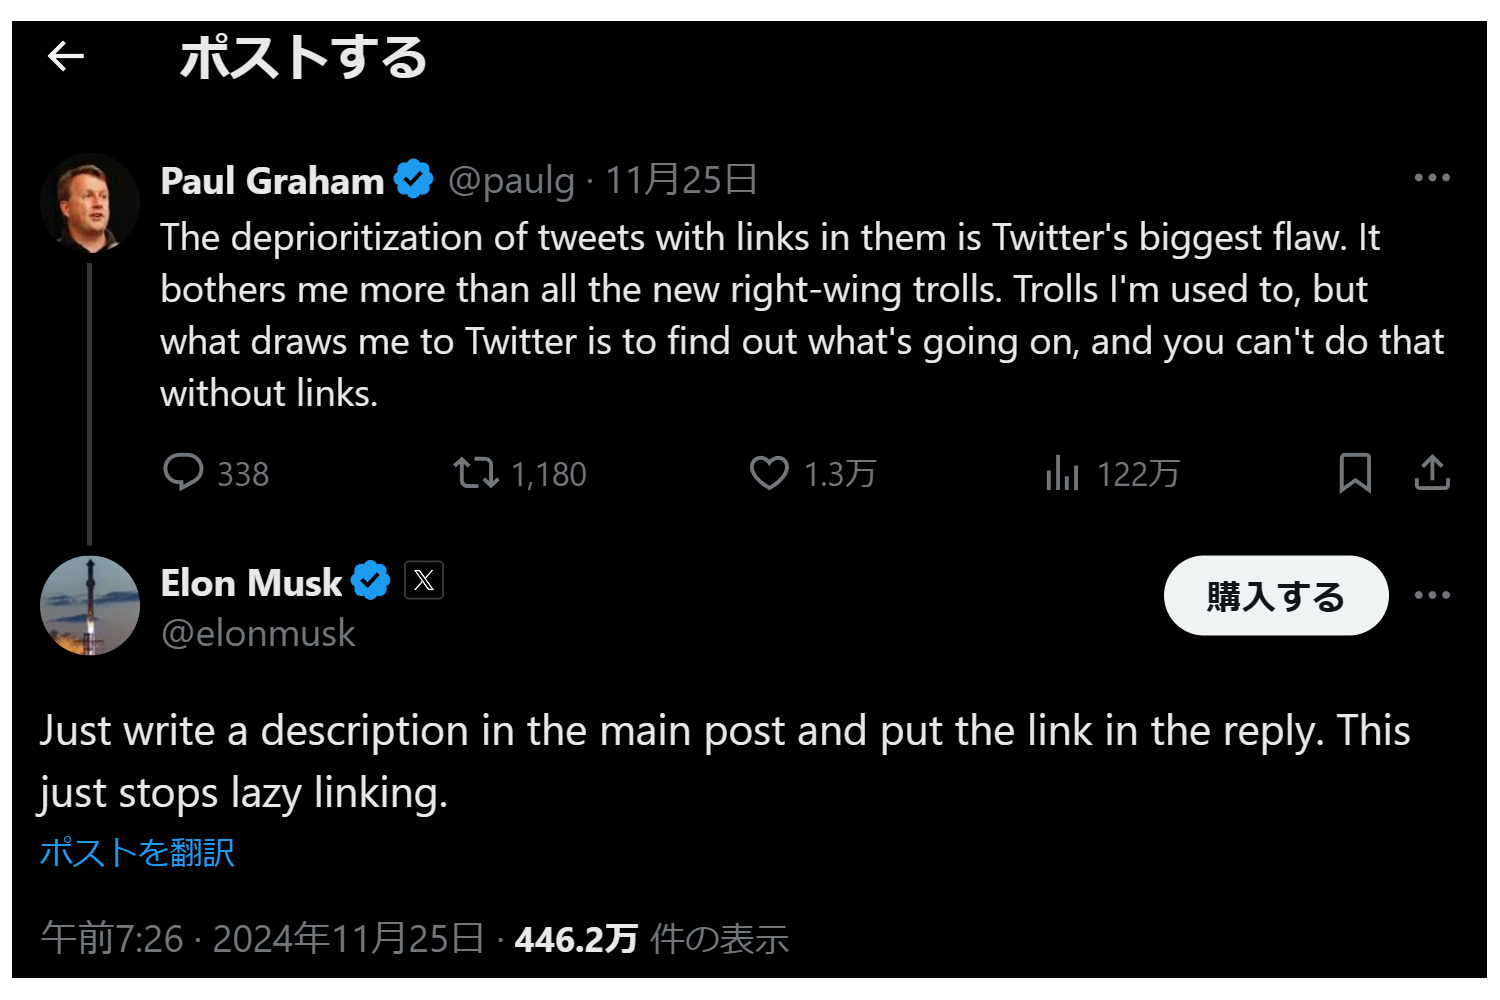Image resolution: width=1500 pixels, height=1000 pixels.
Task: Like Paul Graham's tweet via heart icon
Action: [770, 473]
